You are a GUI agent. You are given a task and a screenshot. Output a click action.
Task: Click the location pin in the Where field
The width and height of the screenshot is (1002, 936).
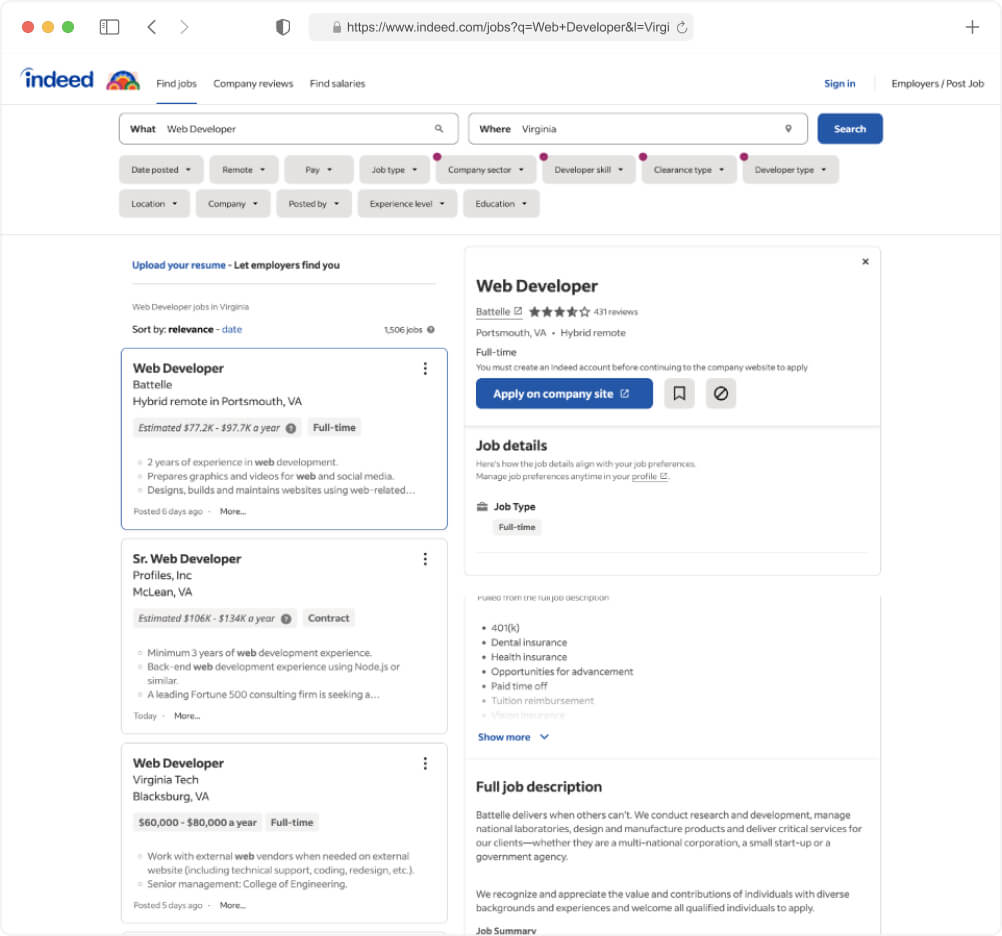point(790,129)
